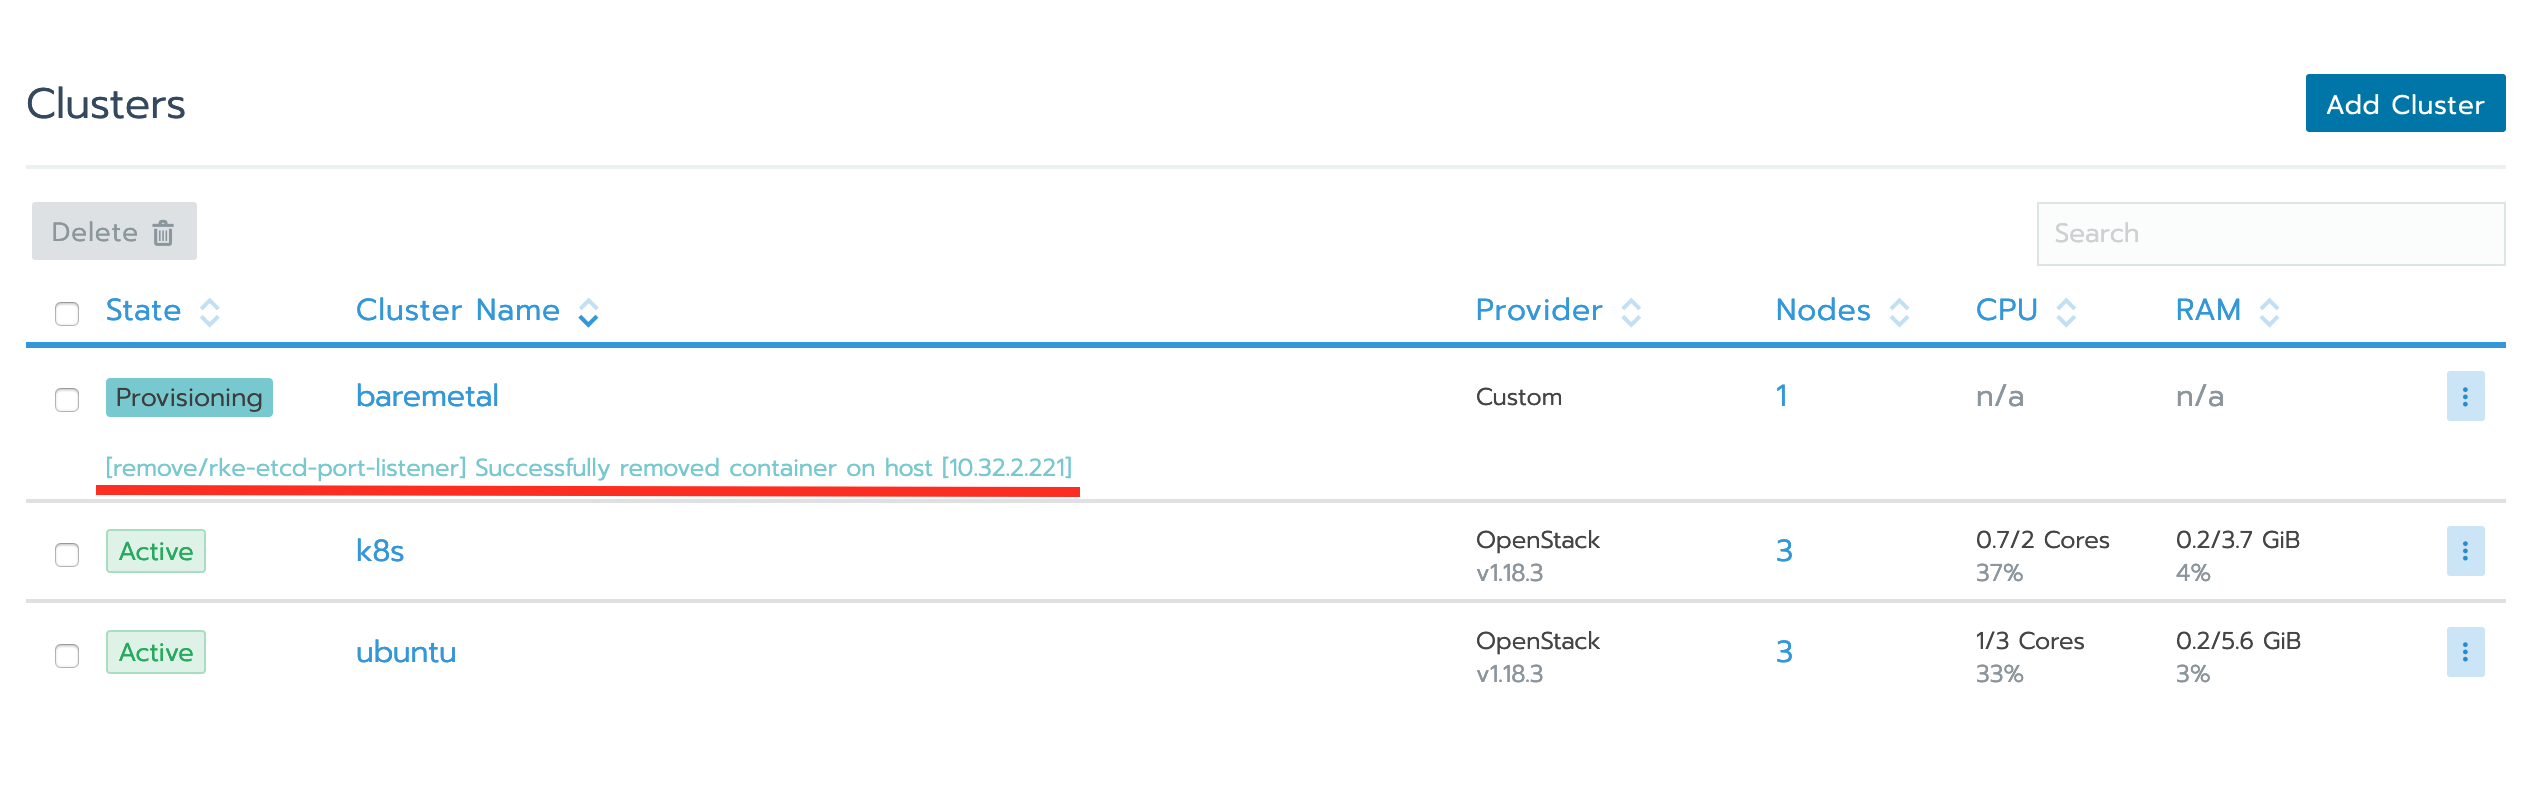
Task: Click the sort arrows next to State
Action: point(210,312)
